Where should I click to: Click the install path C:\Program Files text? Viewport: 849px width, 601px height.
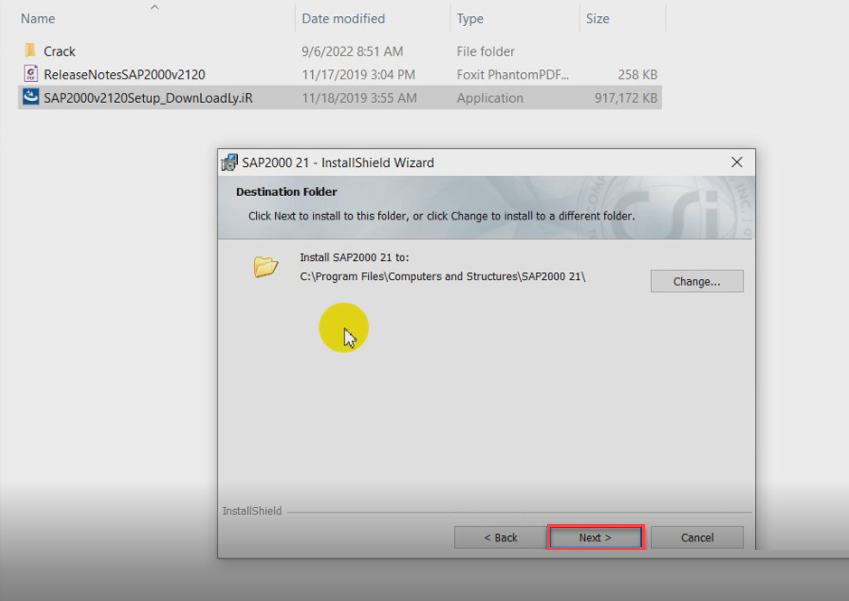pyautogui.click(x=442, y=276)
